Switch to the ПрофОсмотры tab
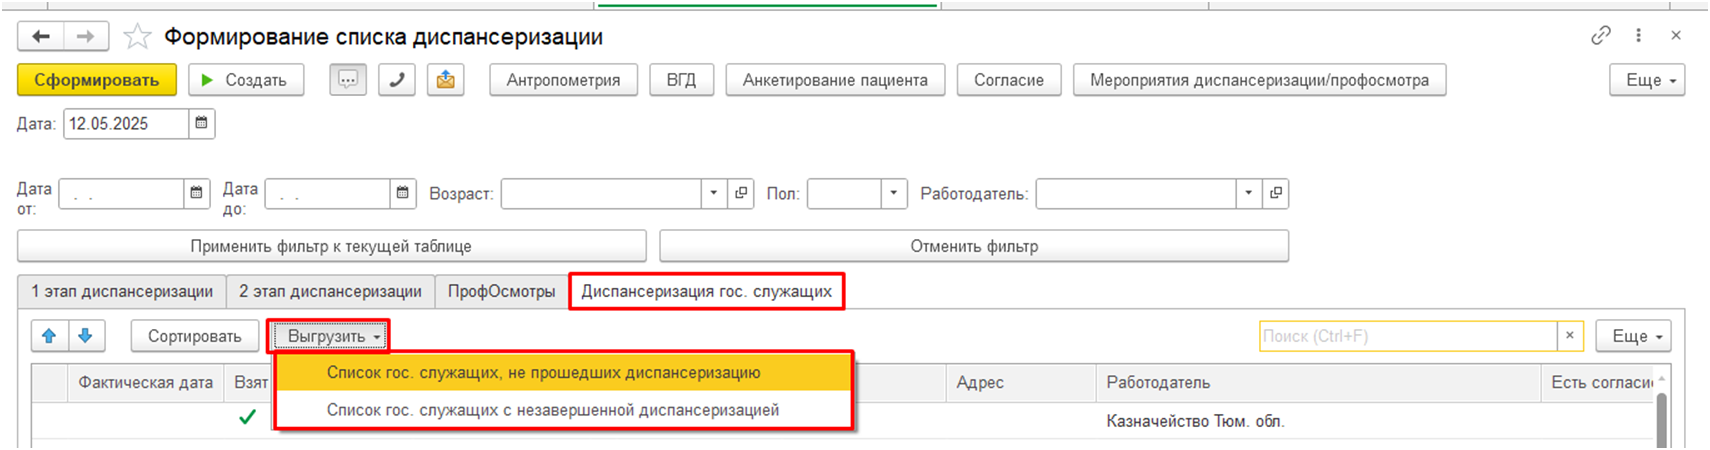The height and width of the screenshot is (450, 1710). 501,292
